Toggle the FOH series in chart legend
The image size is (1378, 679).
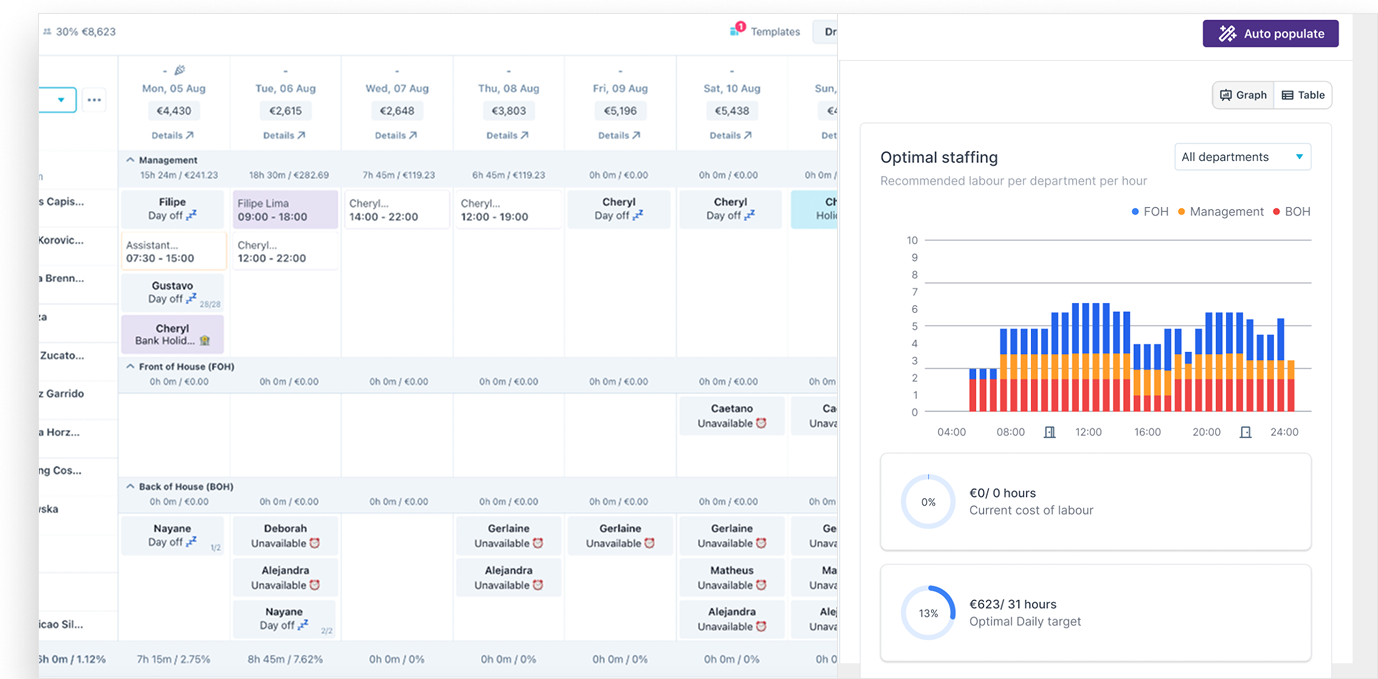[1149, 212]
